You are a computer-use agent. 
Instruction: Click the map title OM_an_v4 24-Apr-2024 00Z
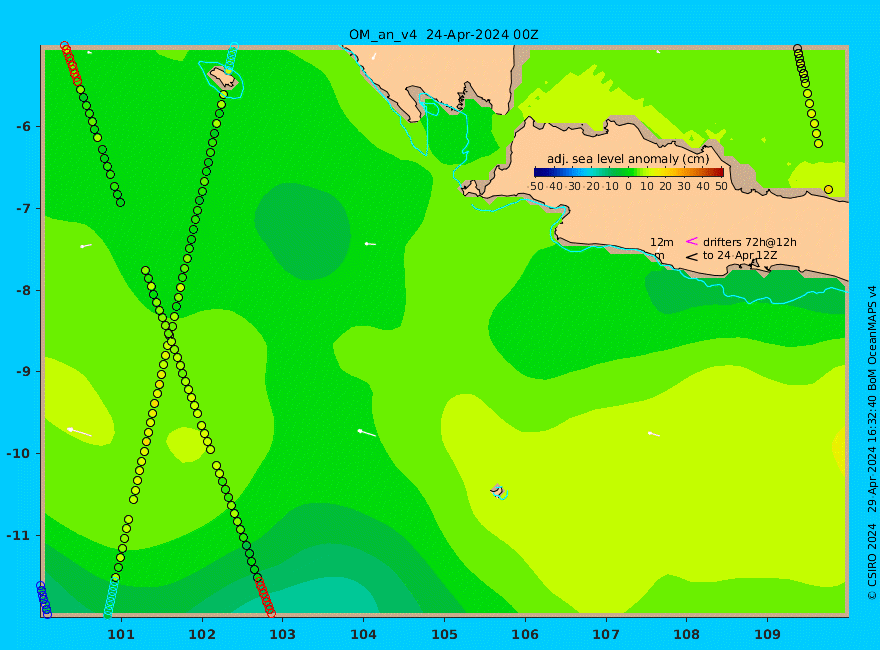point(443,35)
